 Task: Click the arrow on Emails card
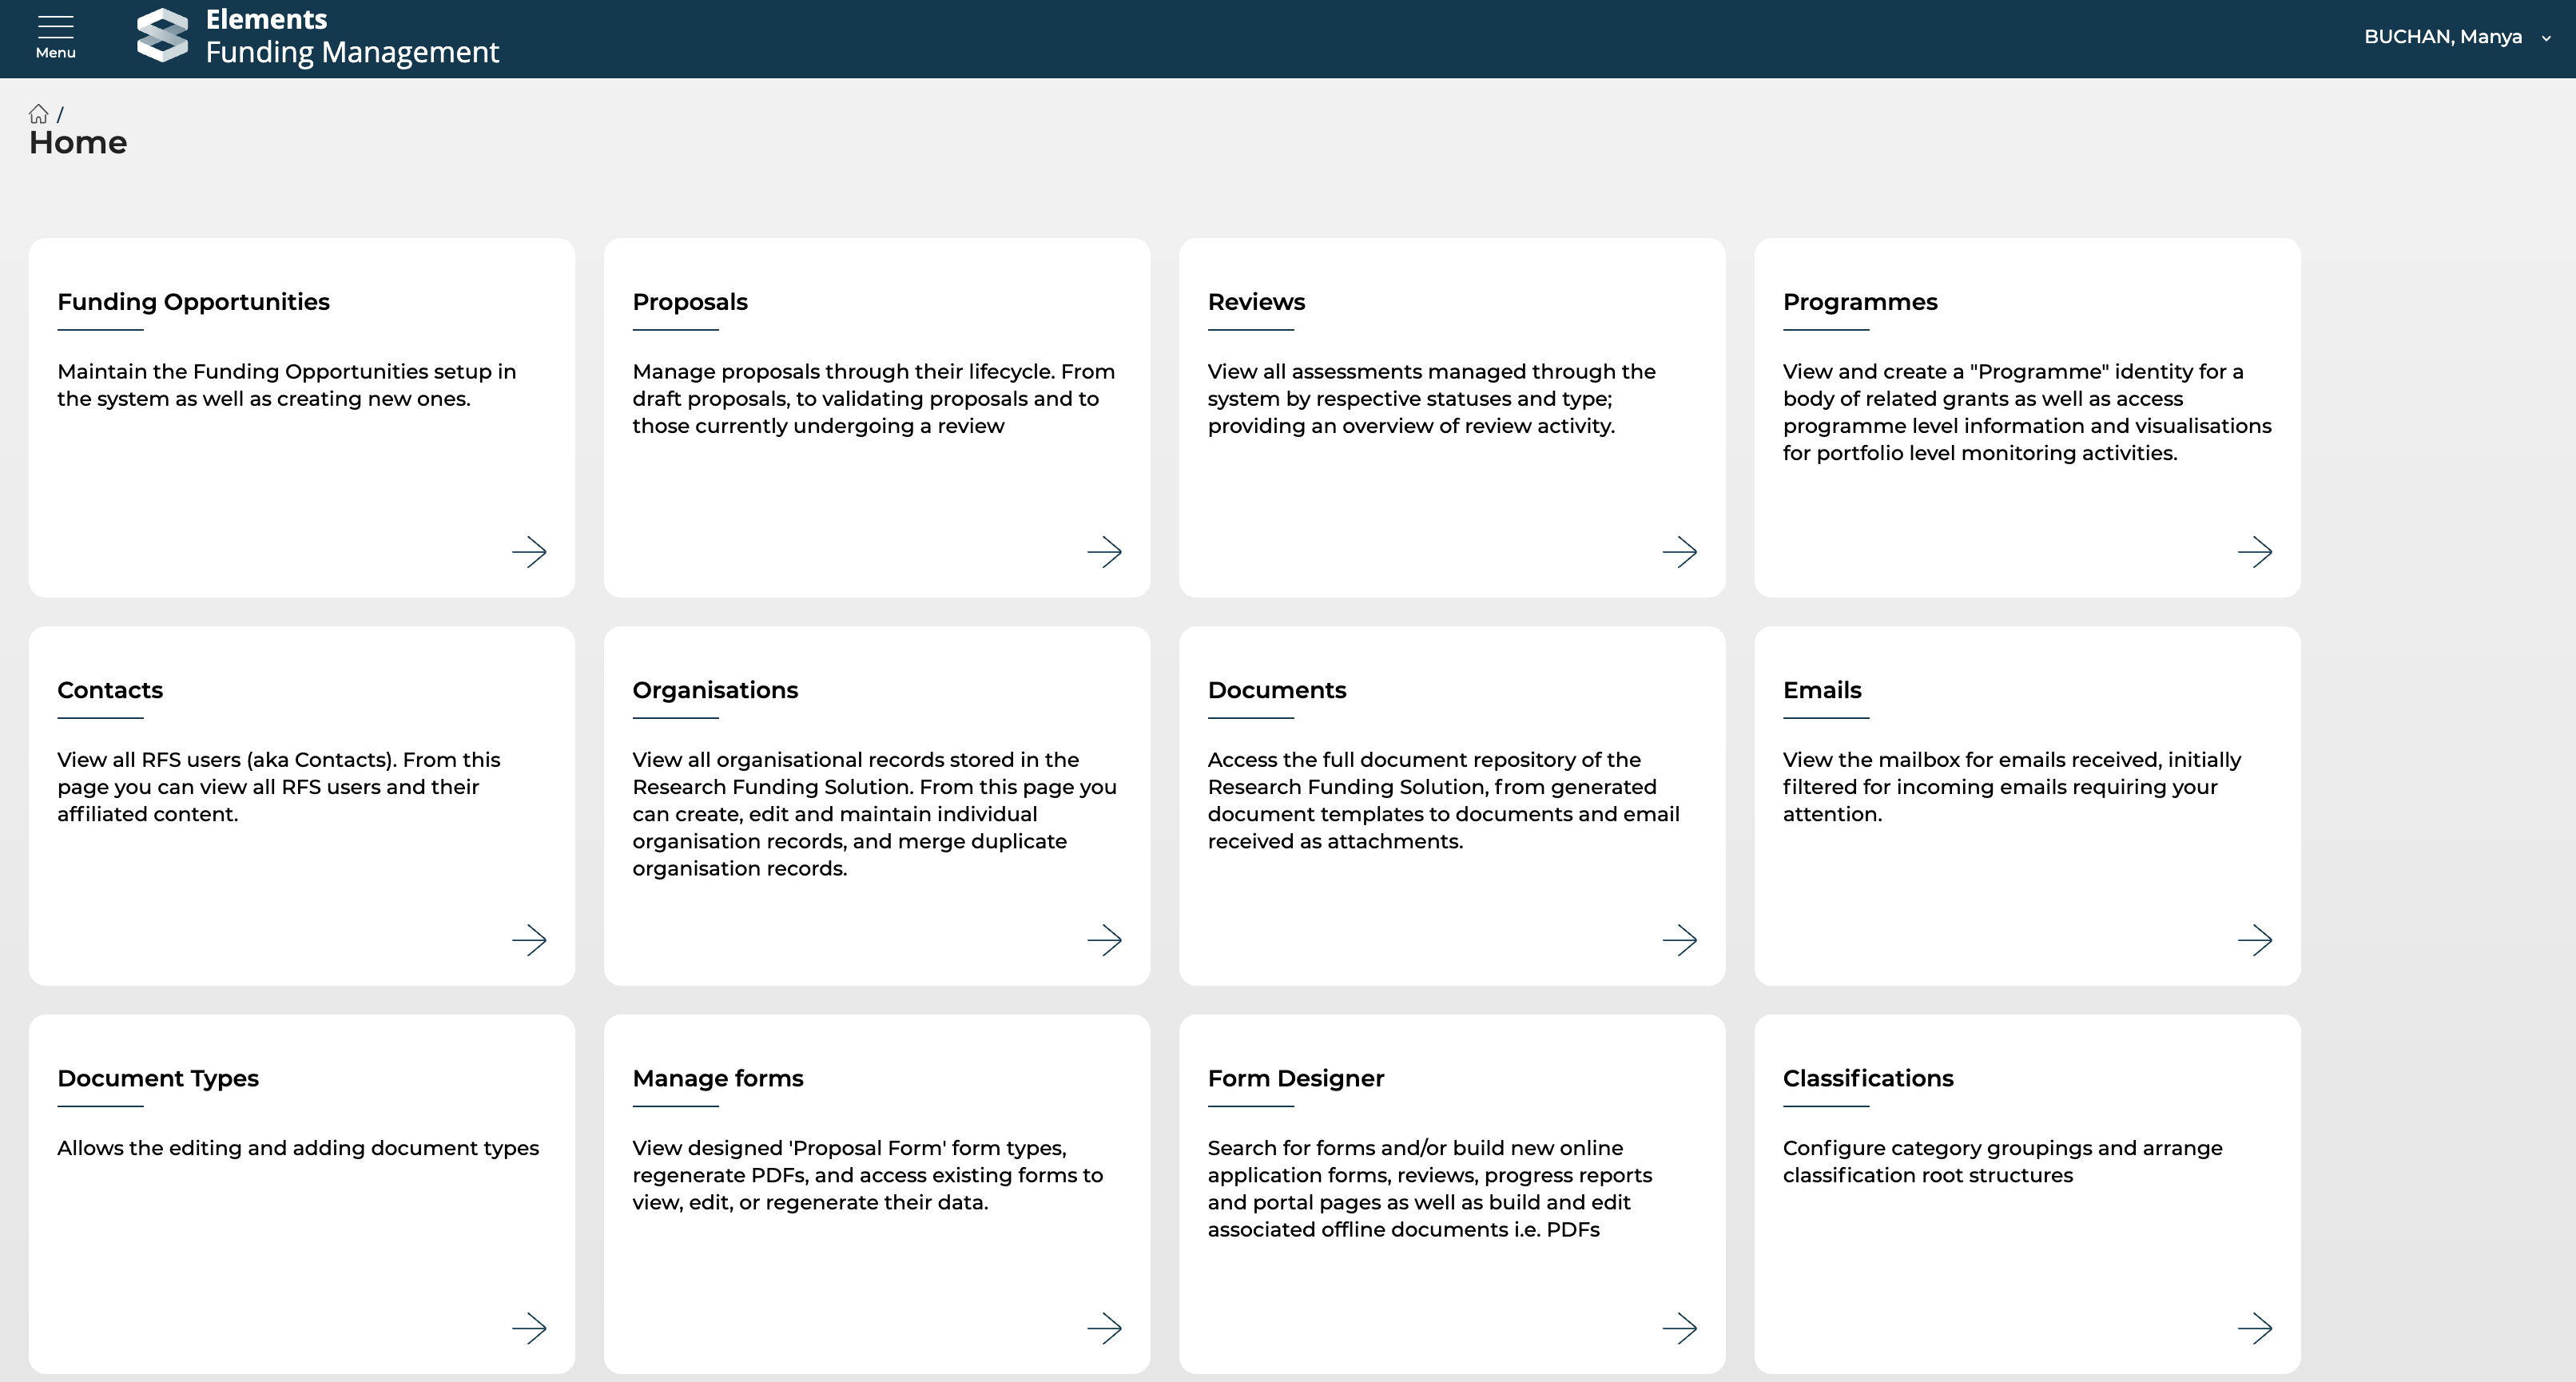point(2254,940)
